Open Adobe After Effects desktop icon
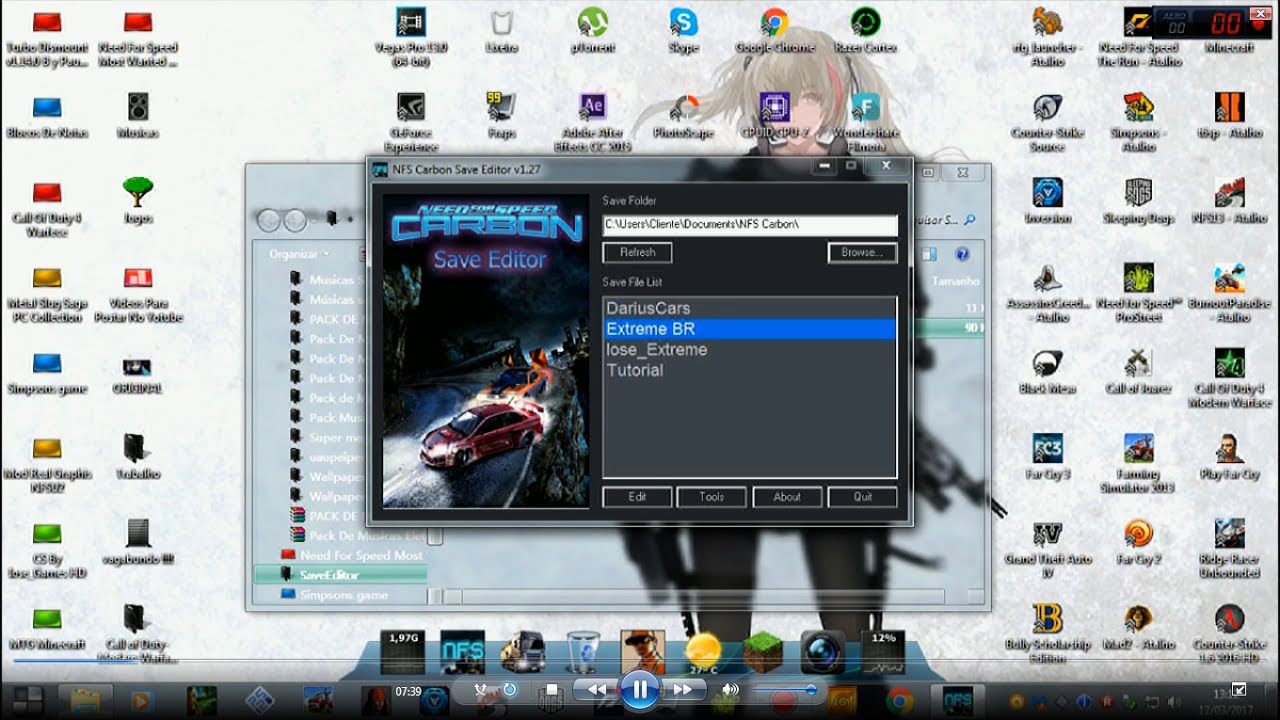The height and width of the screenshot is (720, 1280). click(x=592, y=108)
